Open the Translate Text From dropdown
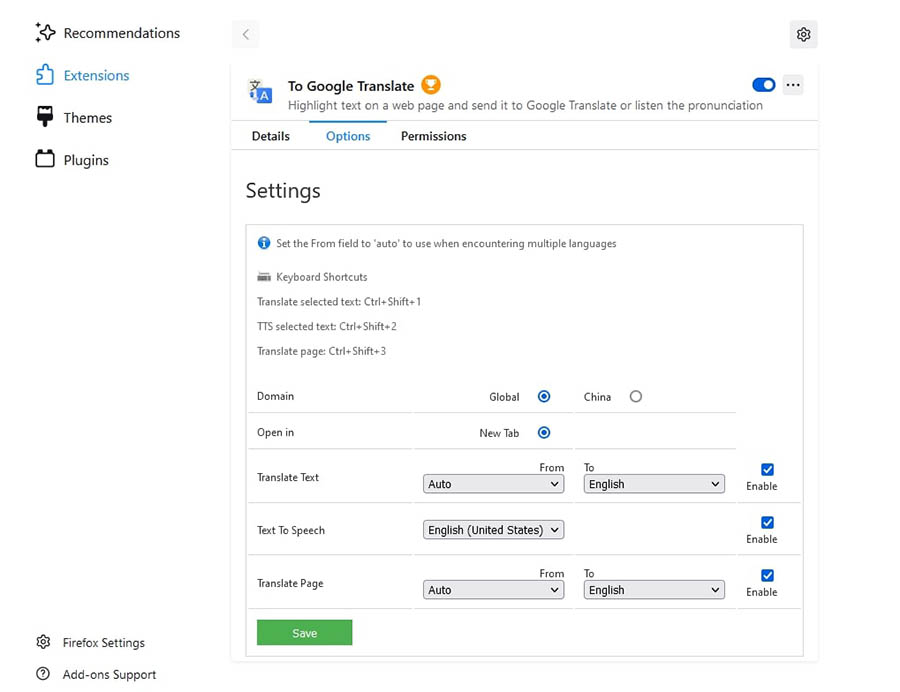 point(493,484)
